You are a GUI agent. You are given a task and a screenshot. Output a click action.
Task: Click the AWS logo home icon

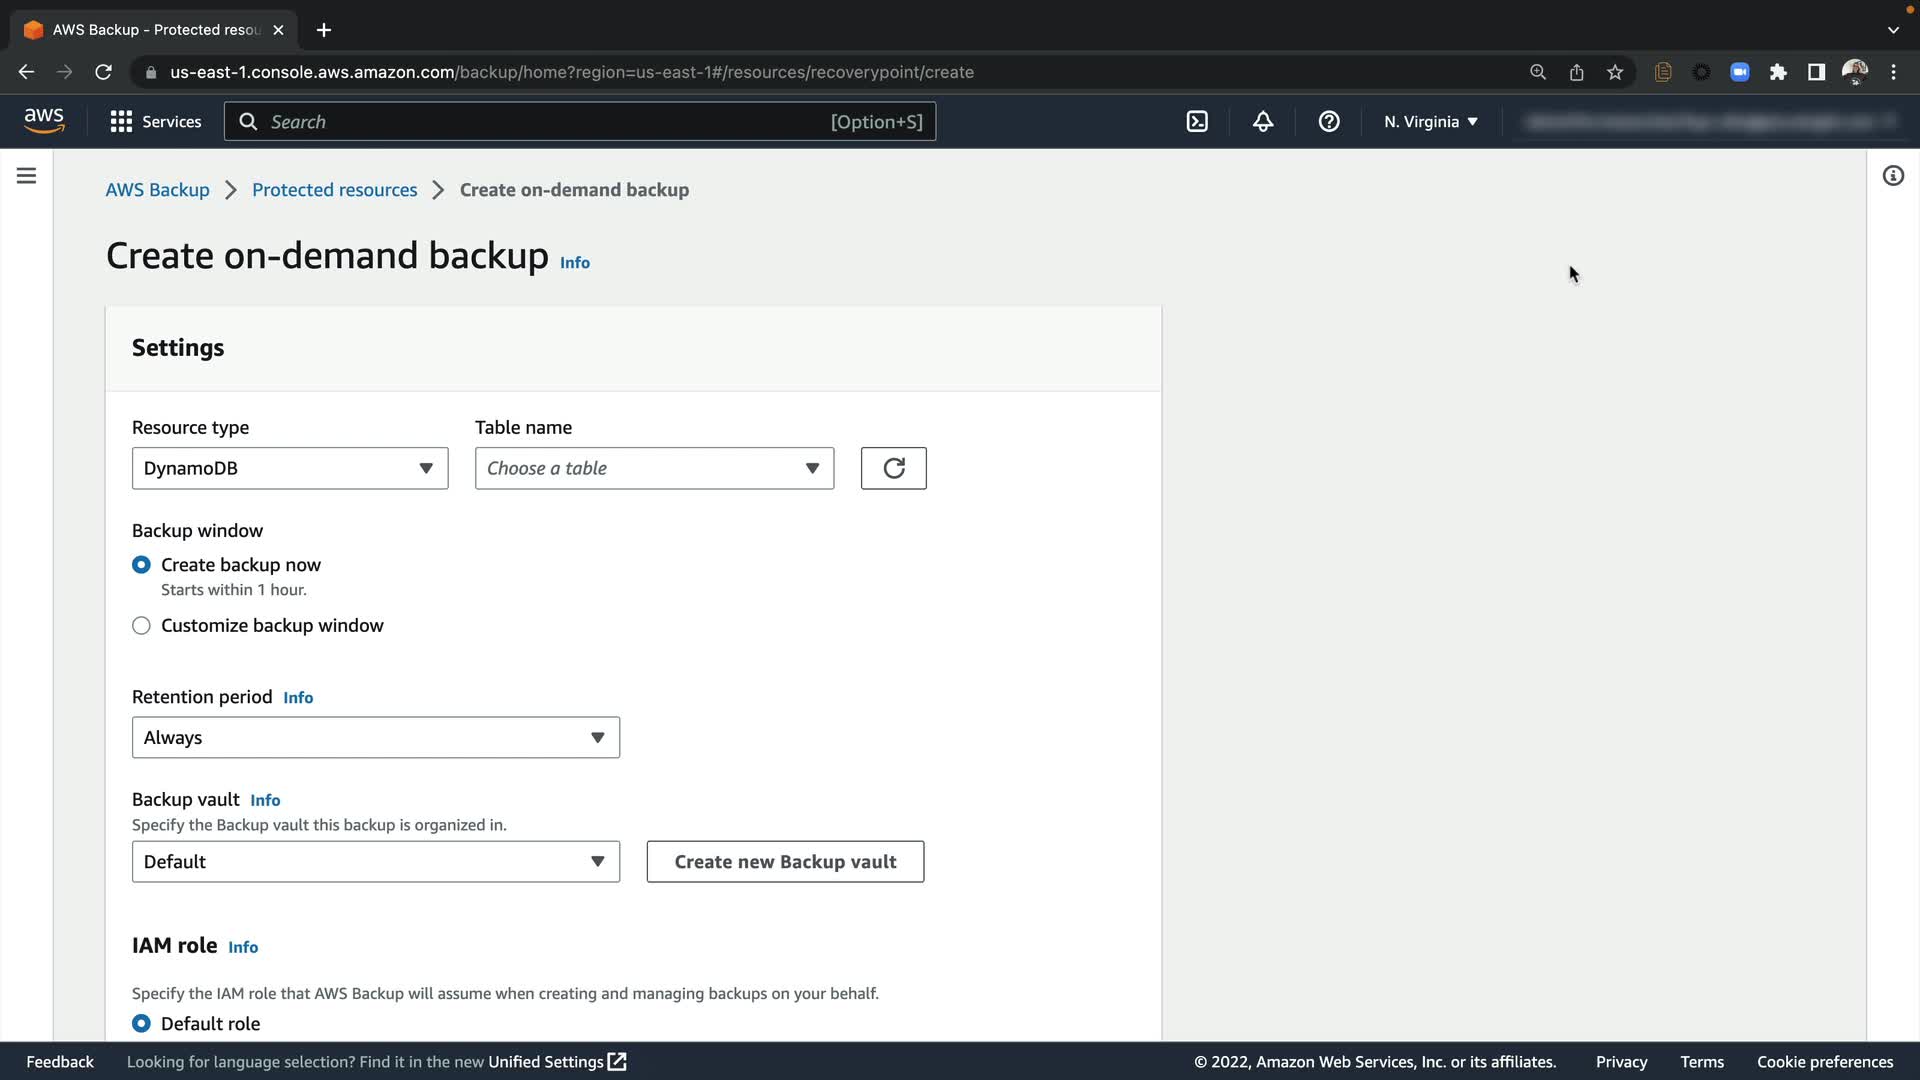[x=44, y=121]
